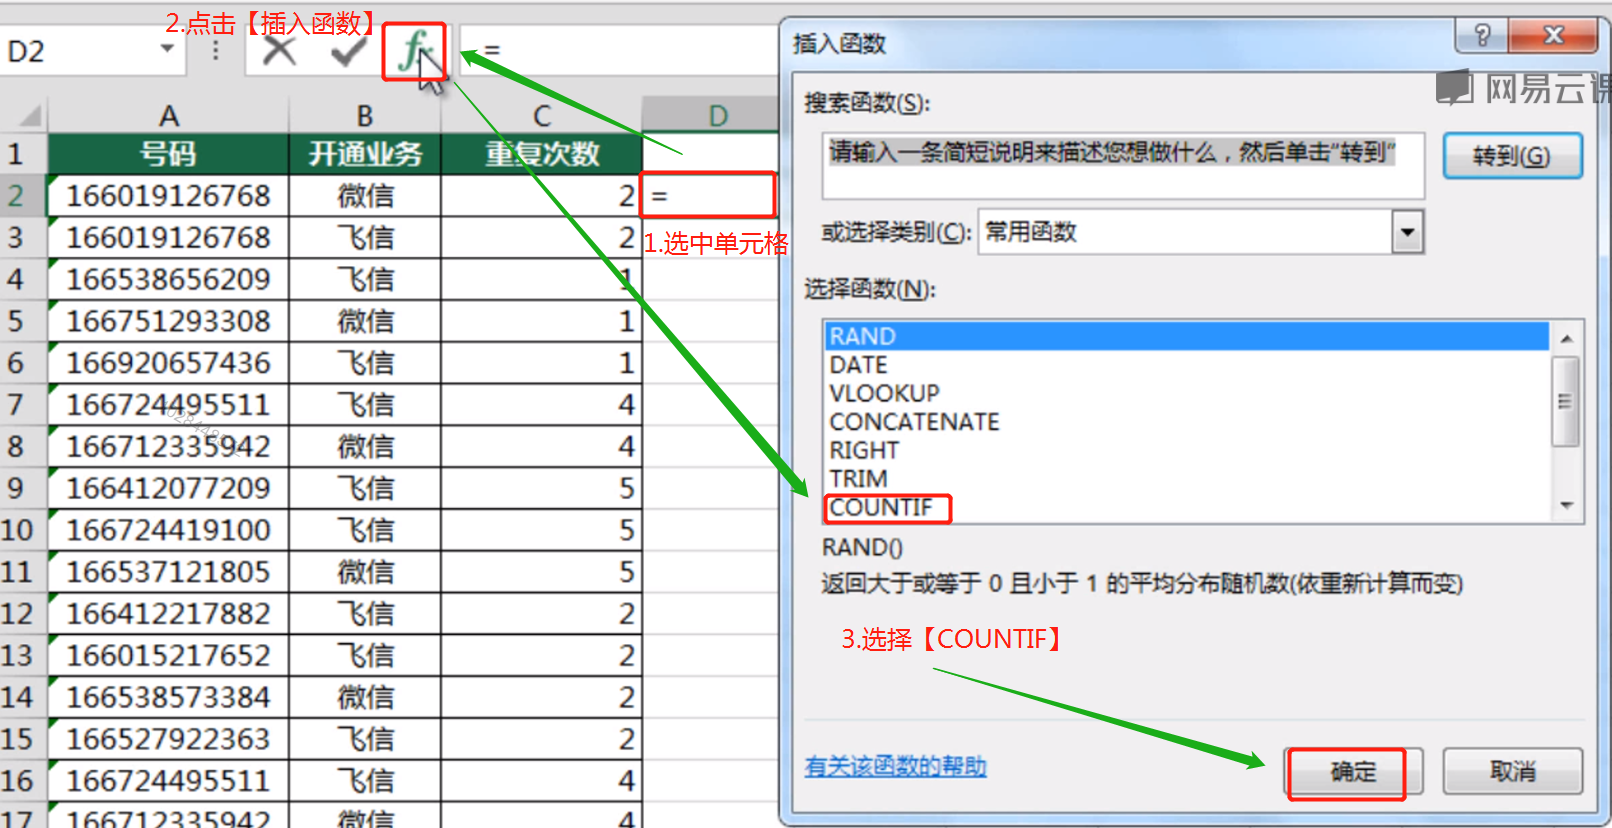
Task: Select row 10 header
Action: (x=22, y=530)
